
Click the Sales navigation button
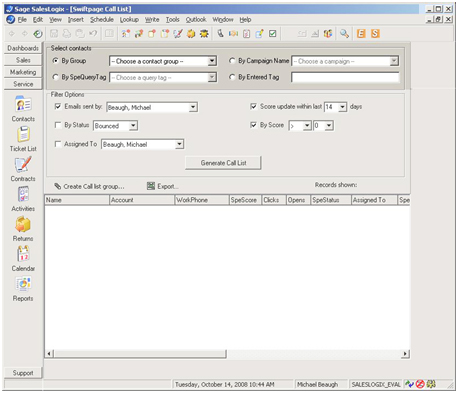click(23, 60)
